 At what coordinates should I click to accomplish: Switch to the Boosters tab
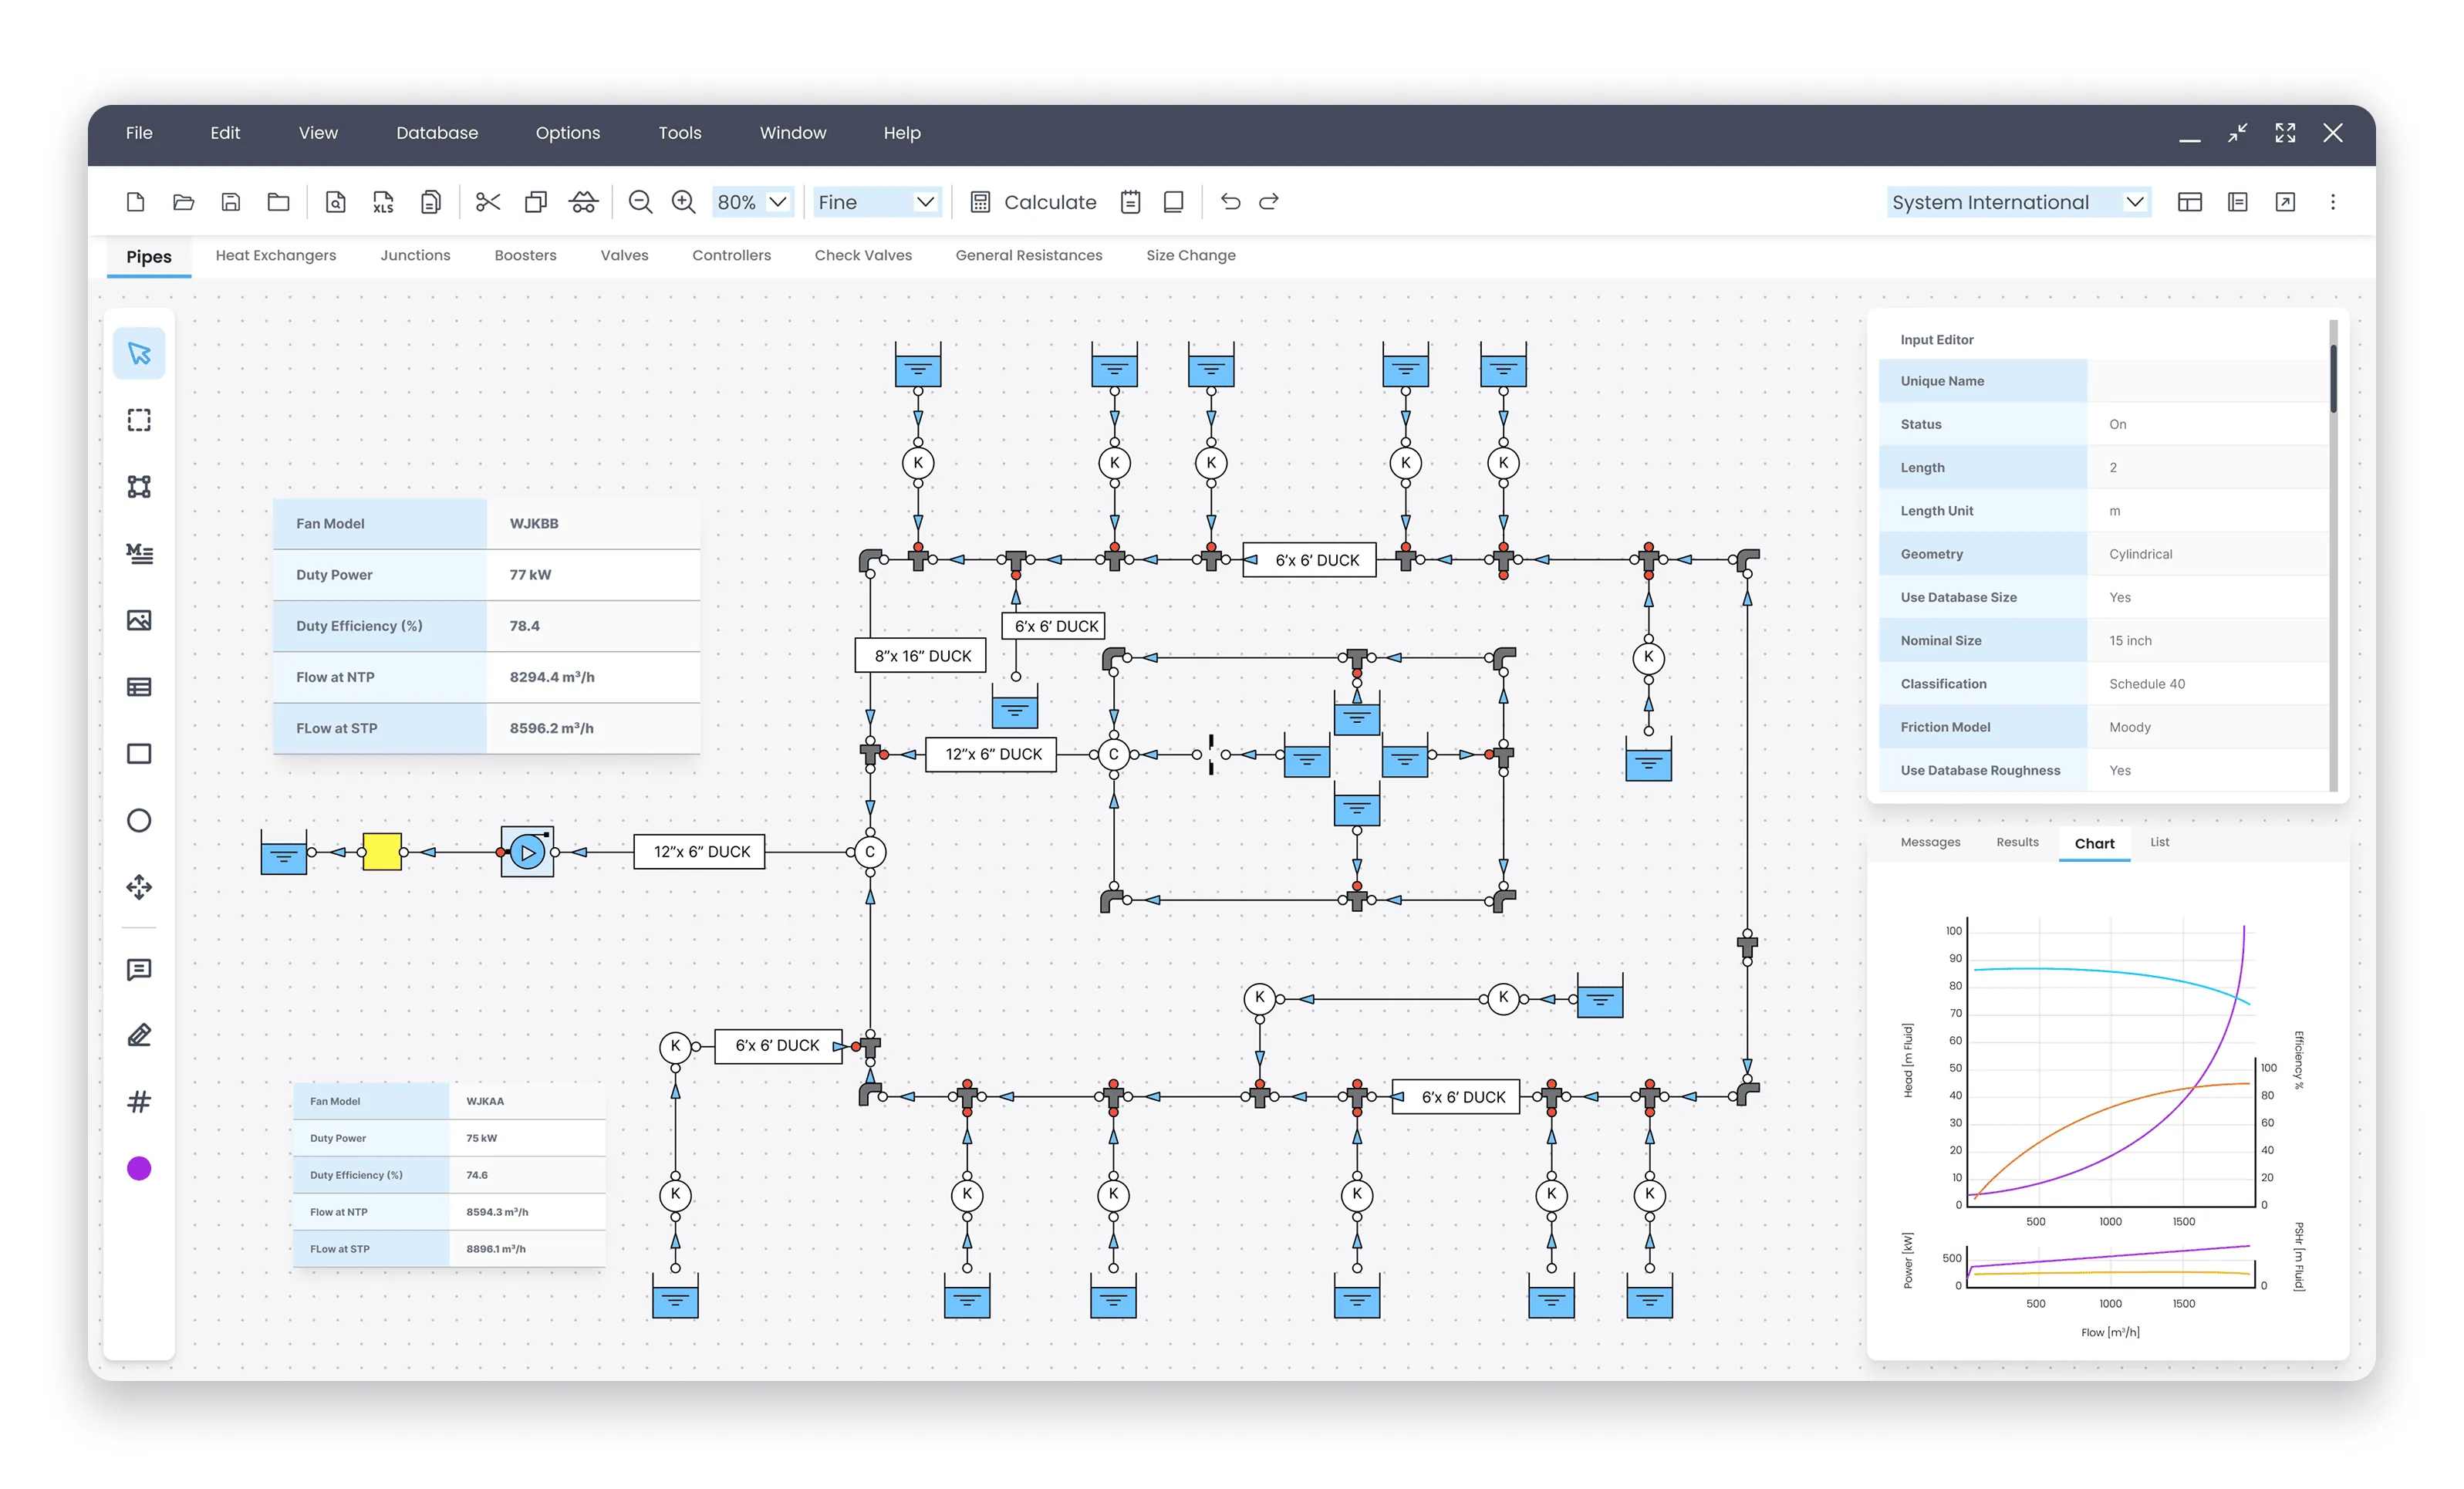tap(525, 255)
